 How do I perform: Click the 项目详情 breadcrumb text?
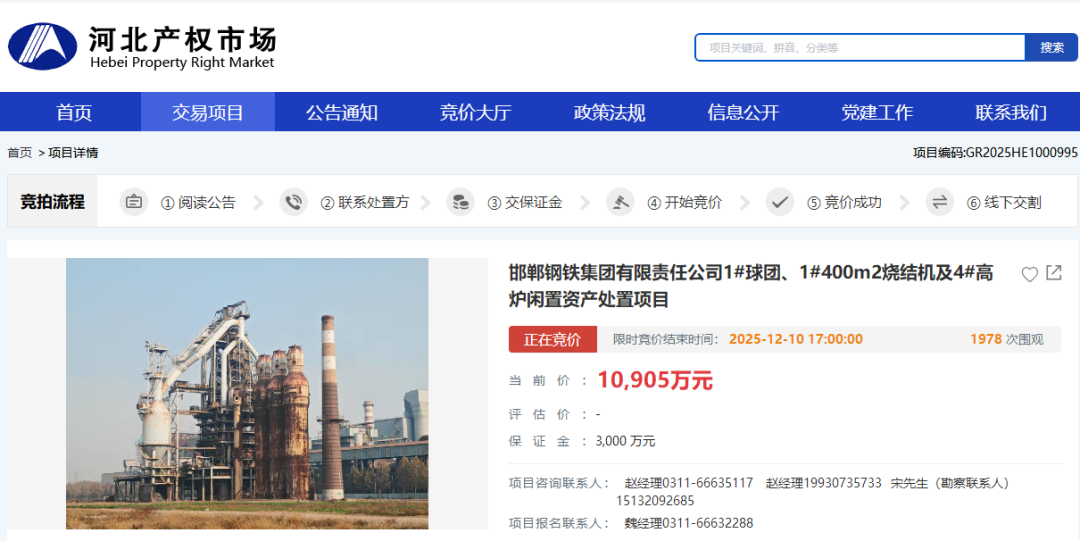click(73, 153)
